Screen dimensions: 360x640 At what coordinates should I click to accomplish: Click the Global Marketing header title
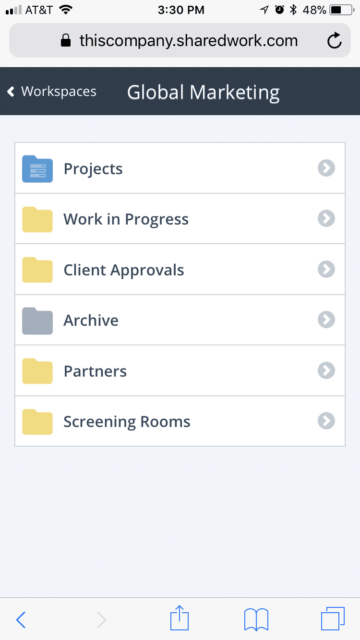203,92
